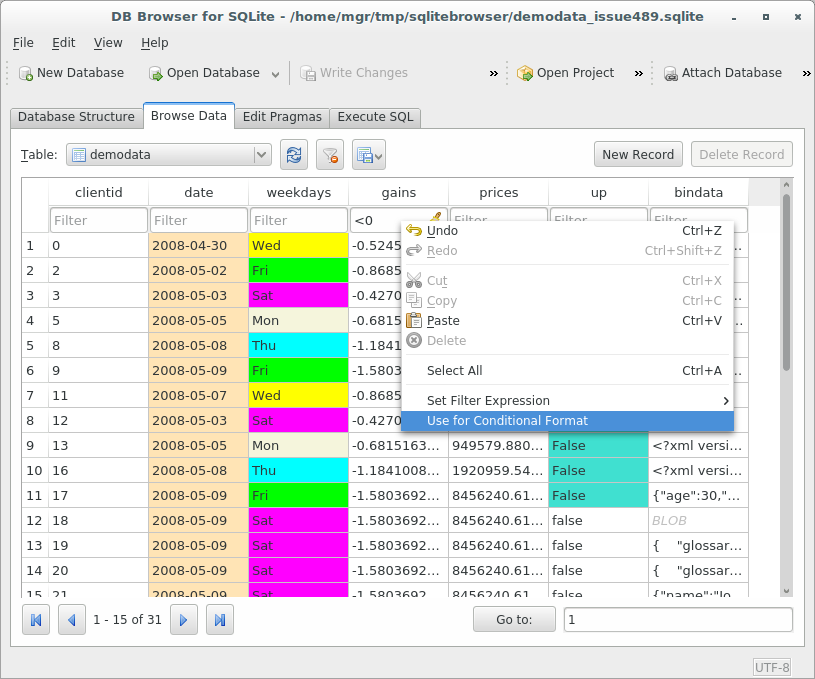Choose Use for Conditional Format
This screenshot has height=679, width=815.
pos(567,421)
